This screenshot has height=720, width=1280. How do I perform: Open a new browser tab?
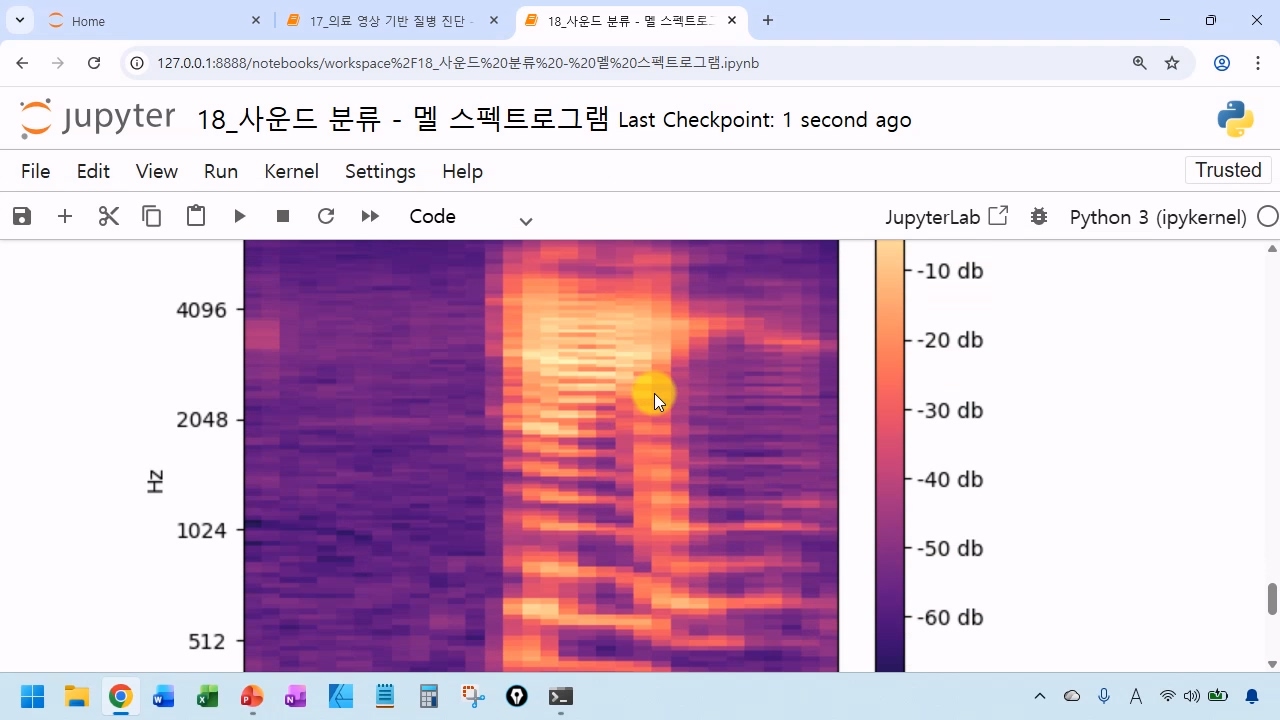[768, 20]
